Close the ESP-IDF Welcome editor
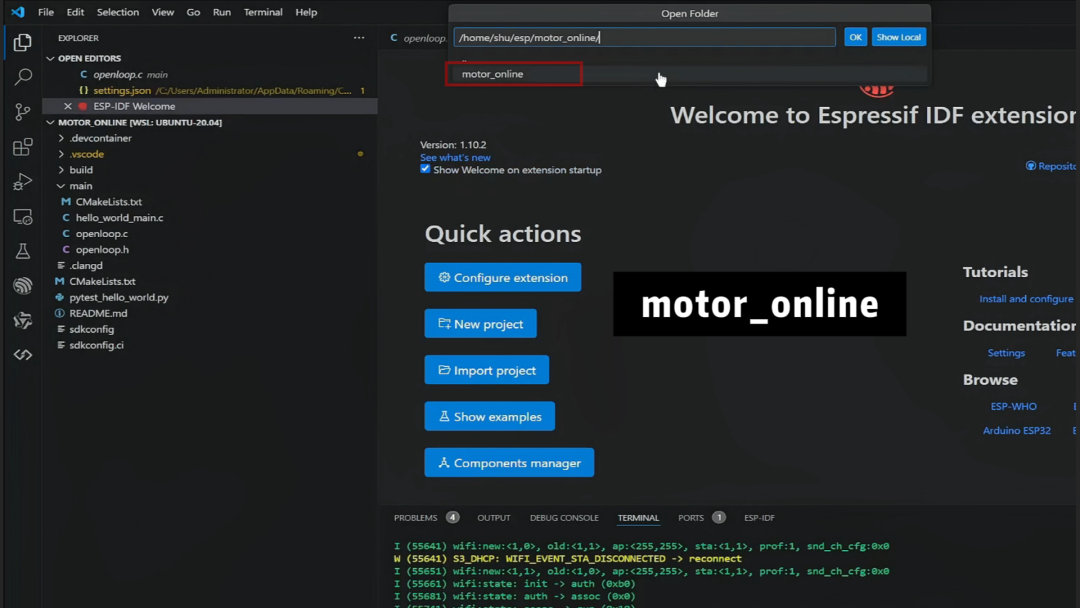 click(x=68, y=106)
